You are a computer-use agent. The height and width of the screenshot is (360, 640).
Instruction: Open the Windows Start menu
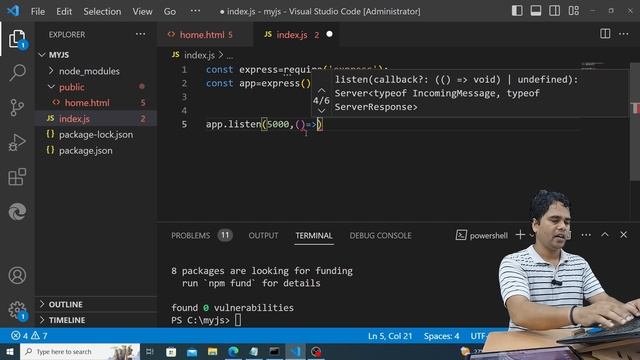pos(10,351)
